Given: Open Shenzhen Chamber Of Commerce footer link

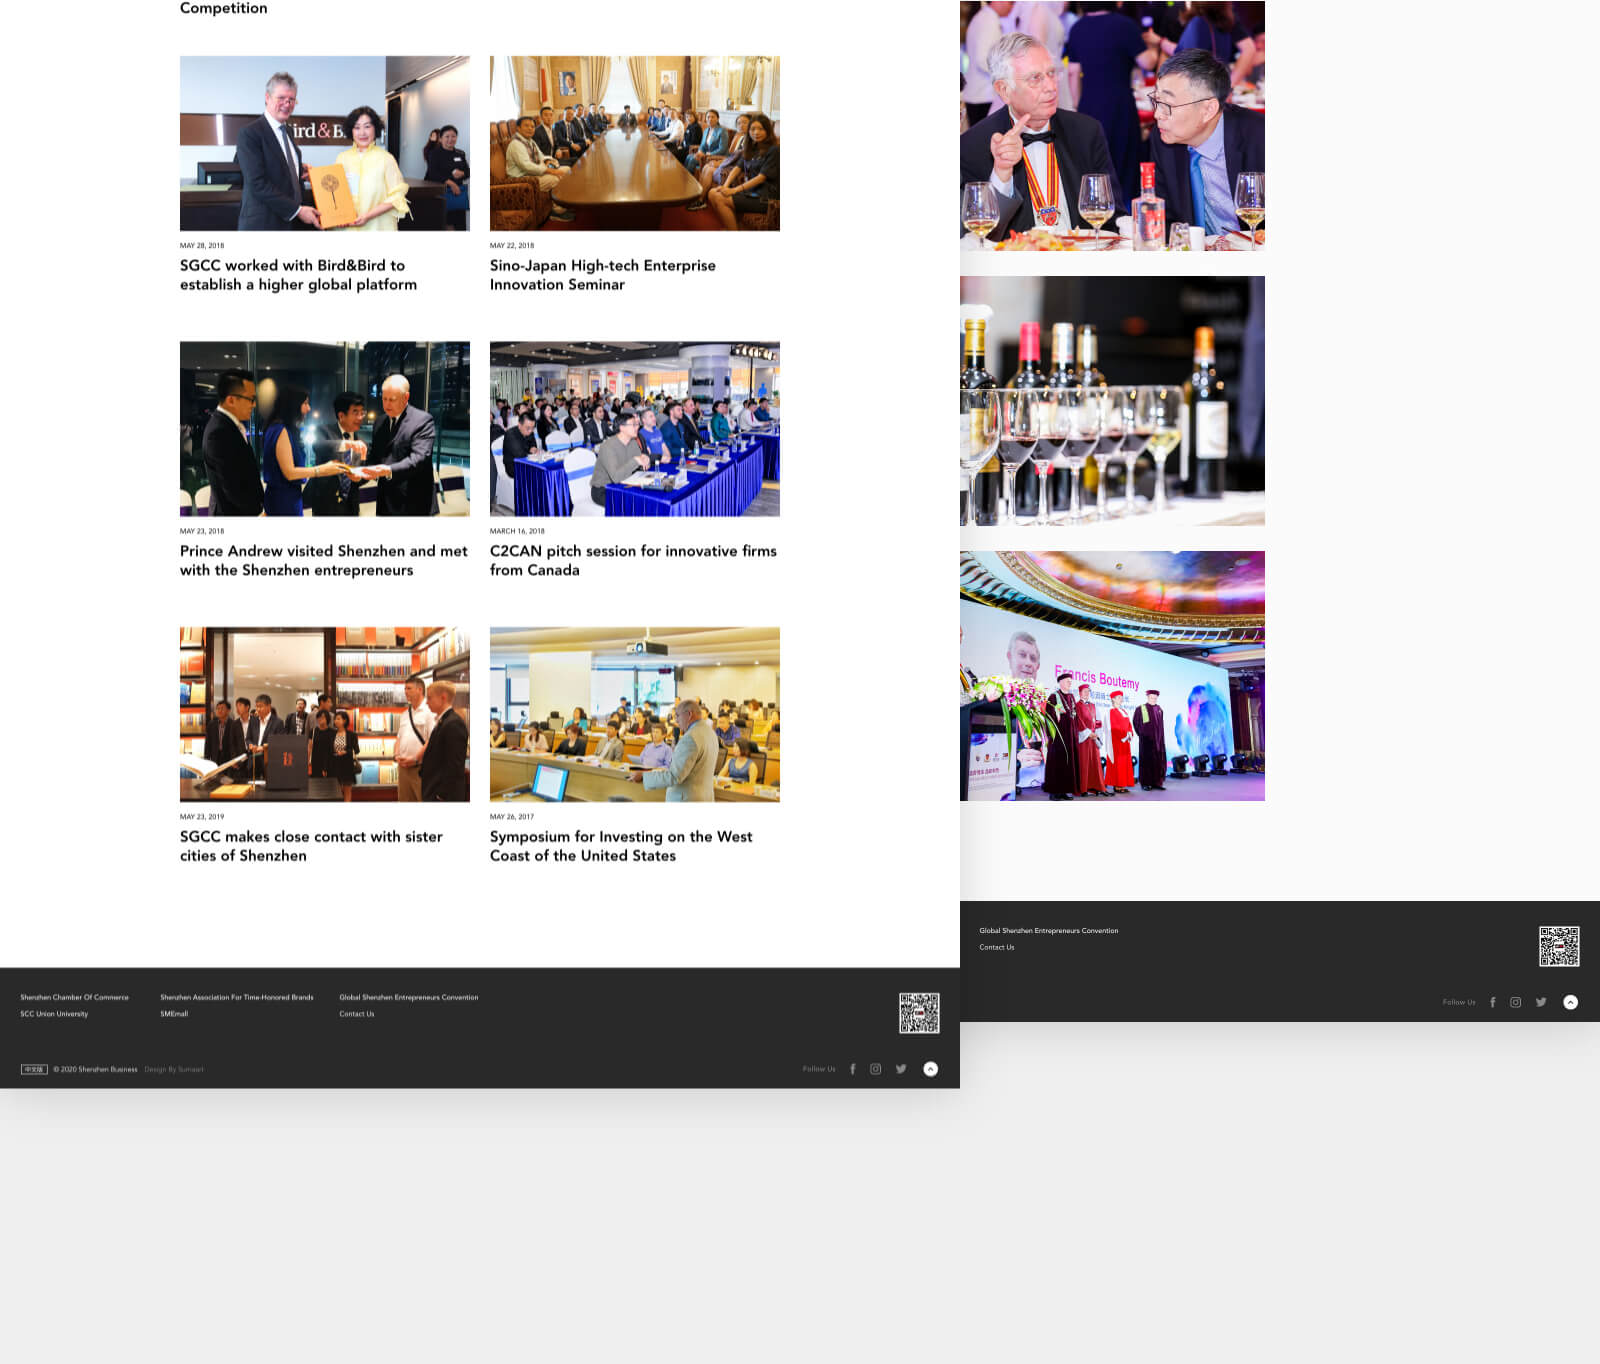Looking at the screenshot, I should click(x=74, y=997).
